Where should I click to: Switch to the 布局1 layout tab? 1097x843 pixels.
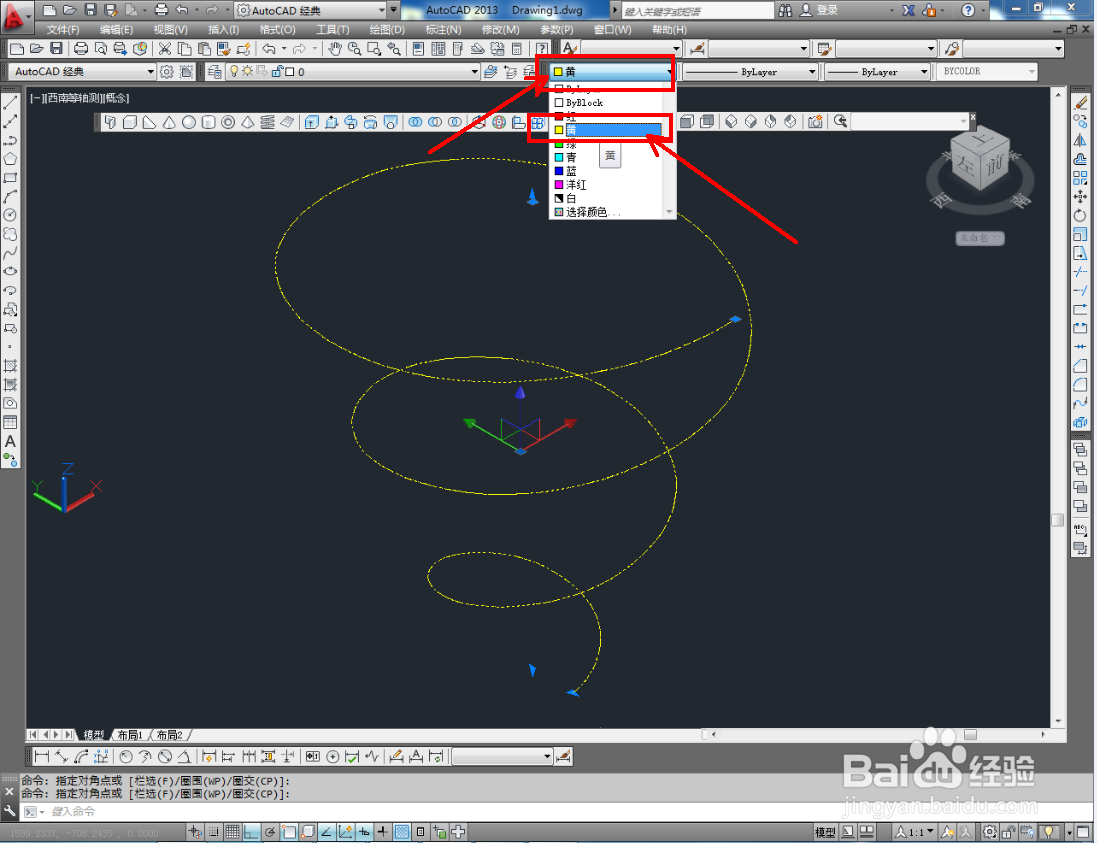coord(130,735)
